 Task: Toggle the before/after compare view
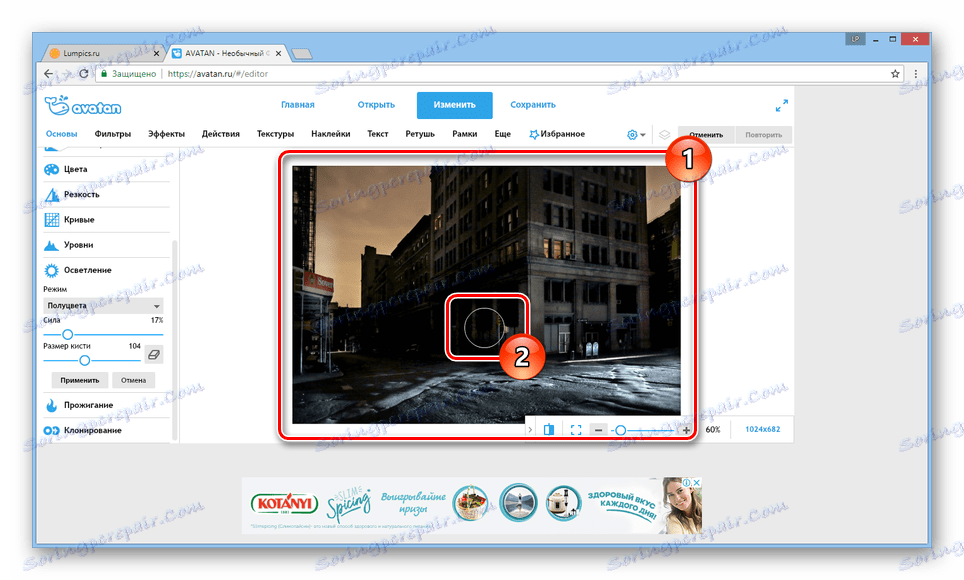click(x=549, y=430)
